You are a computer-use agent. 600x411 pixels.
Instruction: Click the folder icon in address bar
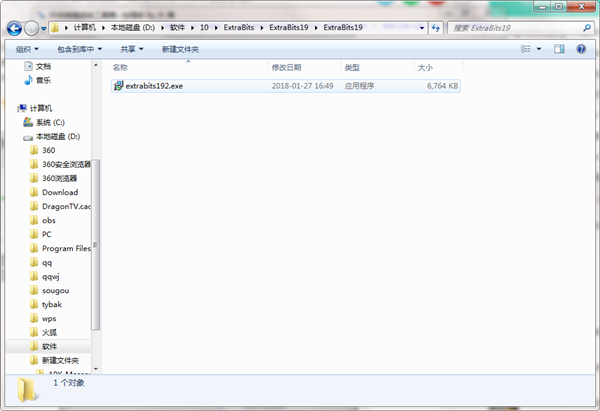point(55,28)
